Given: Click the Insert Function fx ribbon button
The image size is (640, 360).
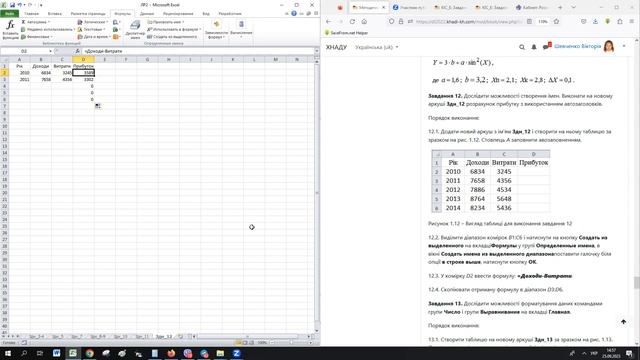Looking at the screenshot, I should click(x=10, y=30).
